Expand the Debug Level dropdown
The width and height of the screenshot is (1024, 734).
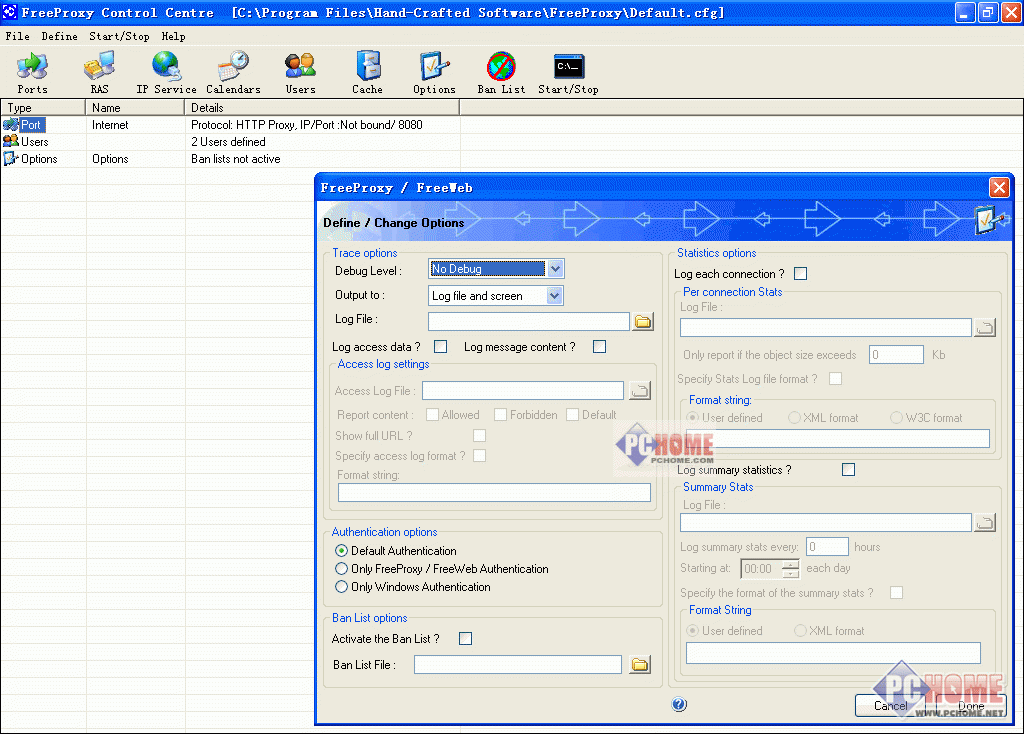(x=554, y=268)
